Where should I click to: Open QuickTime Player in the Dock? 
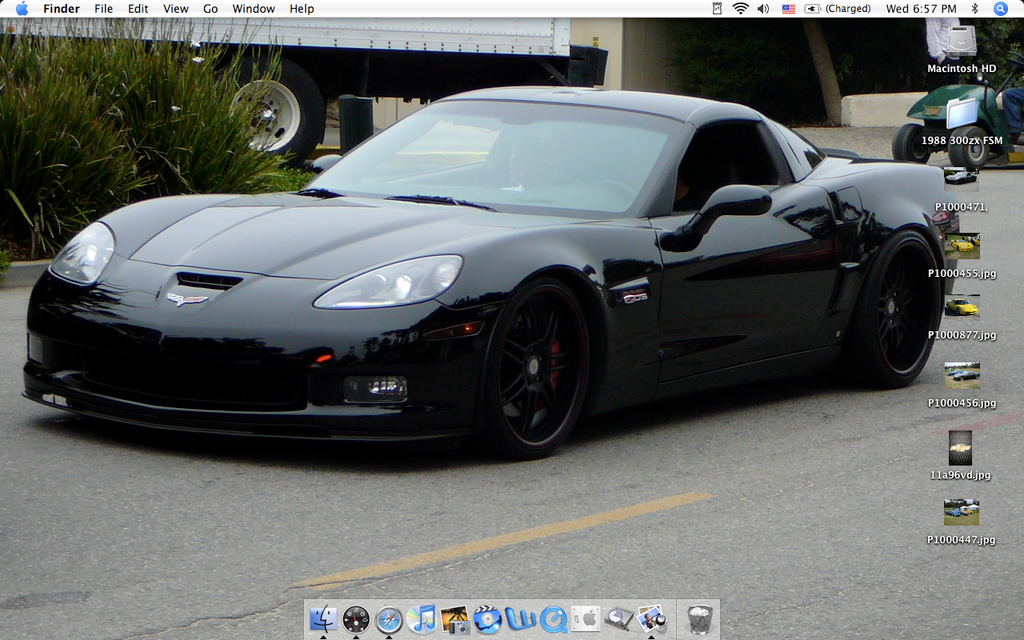[x=553, y=619]
